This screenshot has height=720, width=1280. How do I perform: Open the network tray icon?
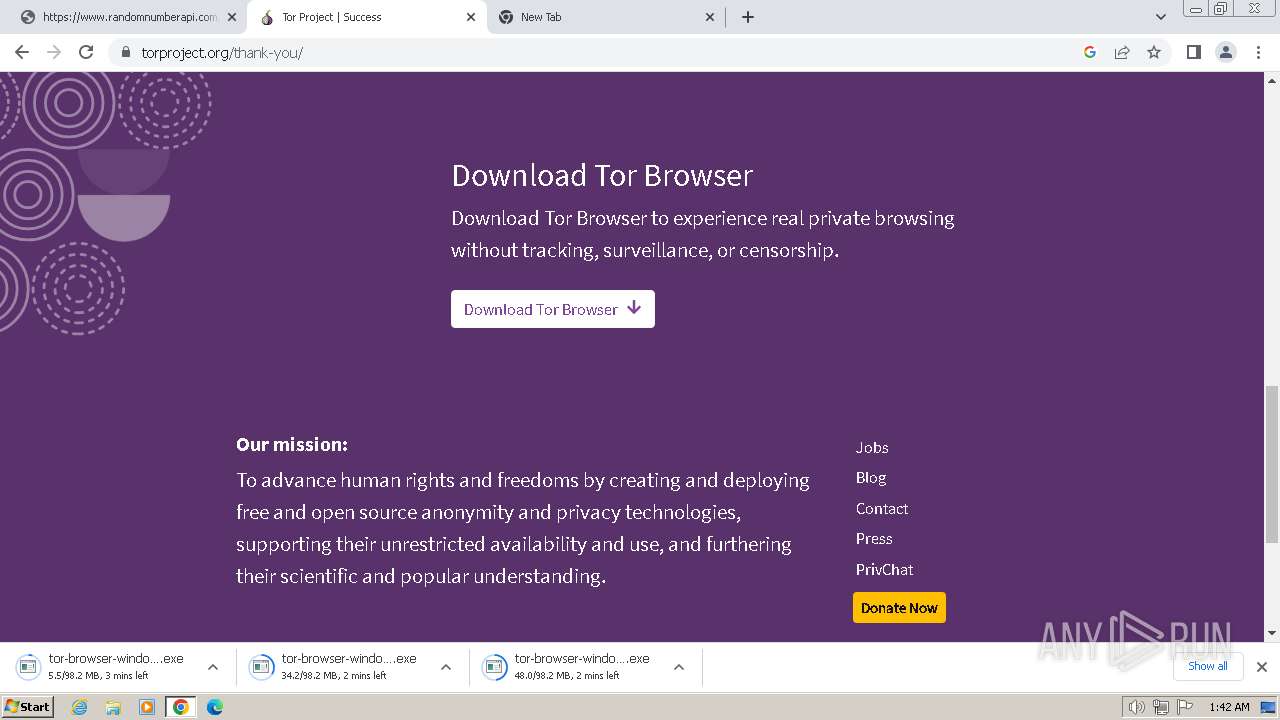(x=1161, y=707)
